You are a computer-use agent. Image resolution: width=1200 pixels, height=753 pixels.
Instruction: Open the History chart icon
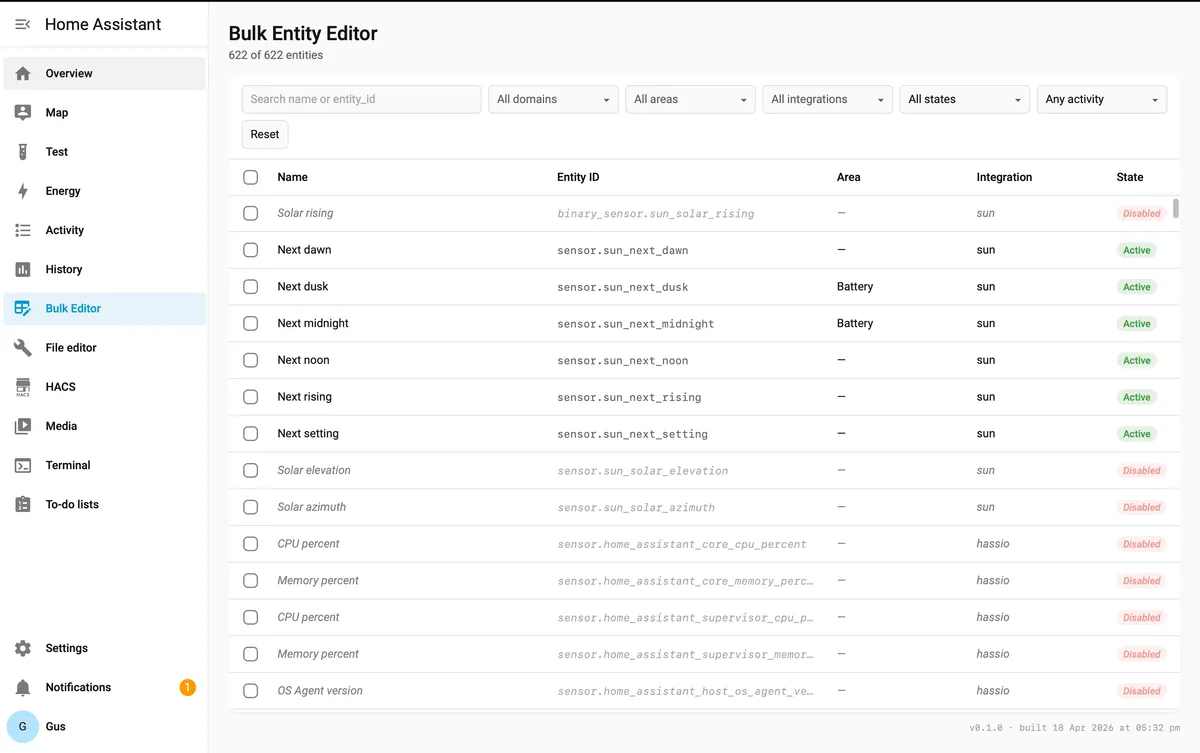(23, 269)
